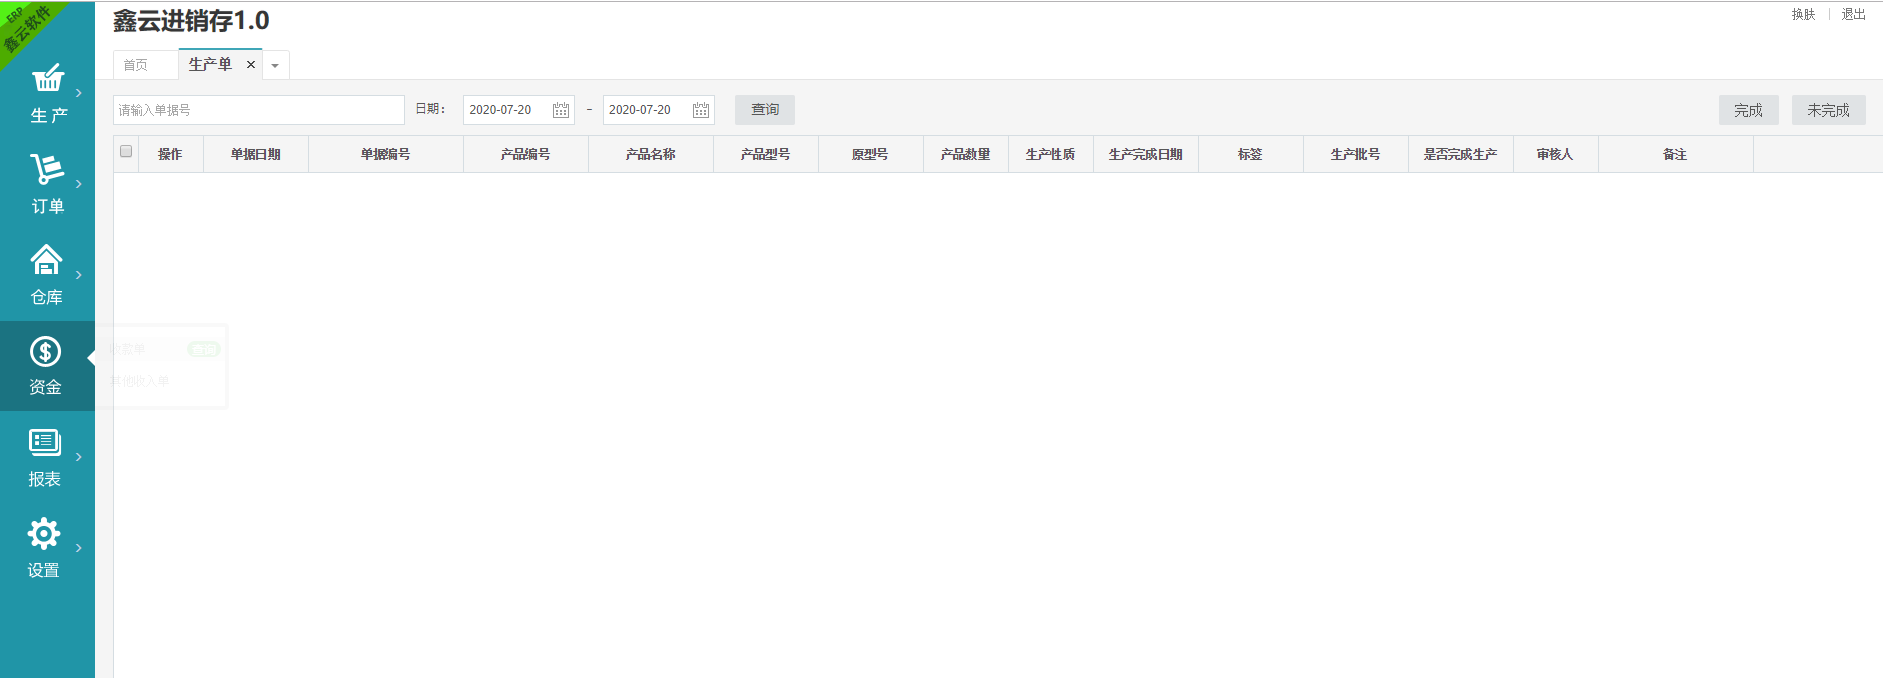The height and width of the screenshot is (678, 1883).
Task: Open the end date calendar icon
Action: (701, 110)
